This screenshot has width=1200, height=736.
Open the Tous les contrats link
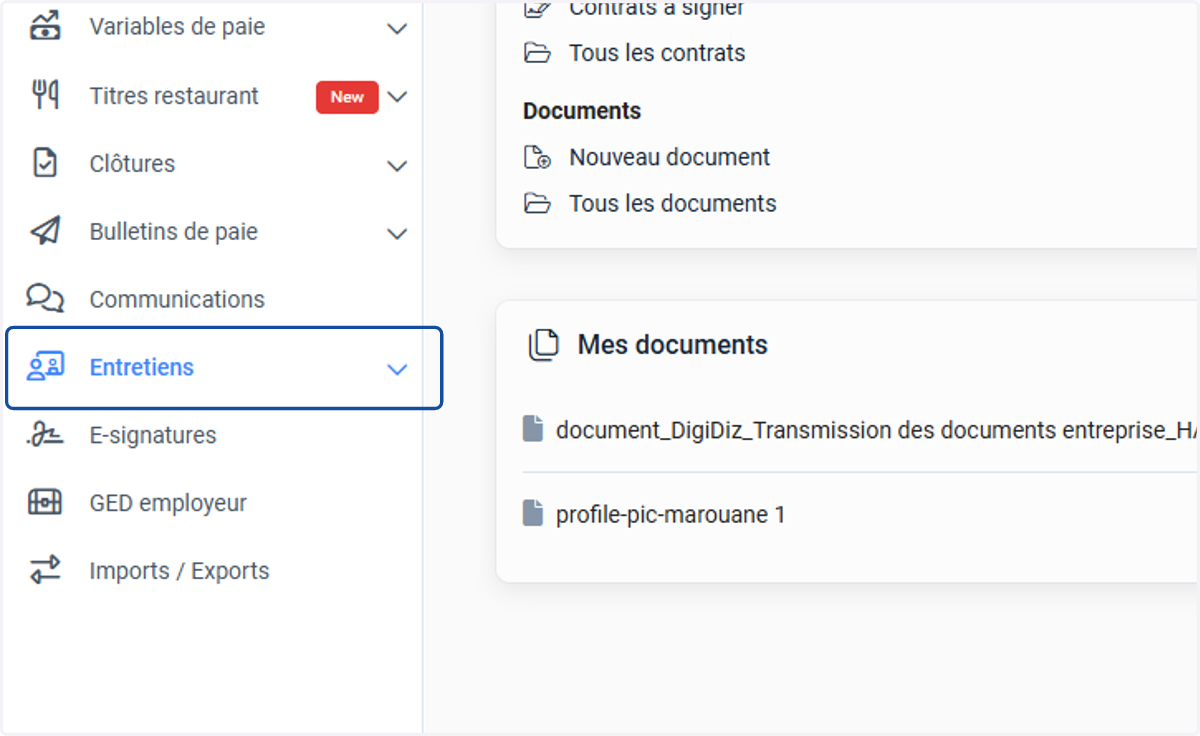click(x=657, y=53)
